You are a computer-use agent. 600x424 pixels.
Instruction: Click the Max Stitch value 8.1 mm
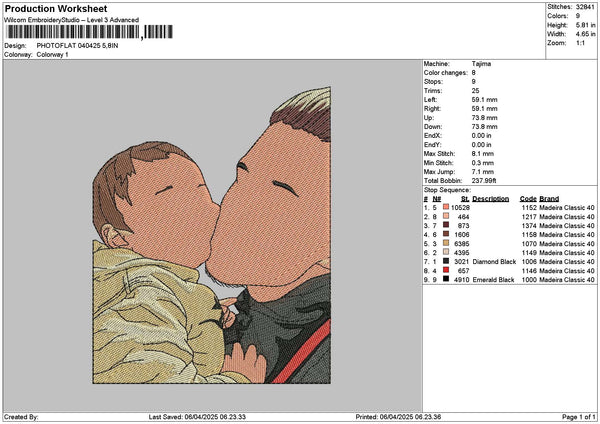click(x=483, y=154)
